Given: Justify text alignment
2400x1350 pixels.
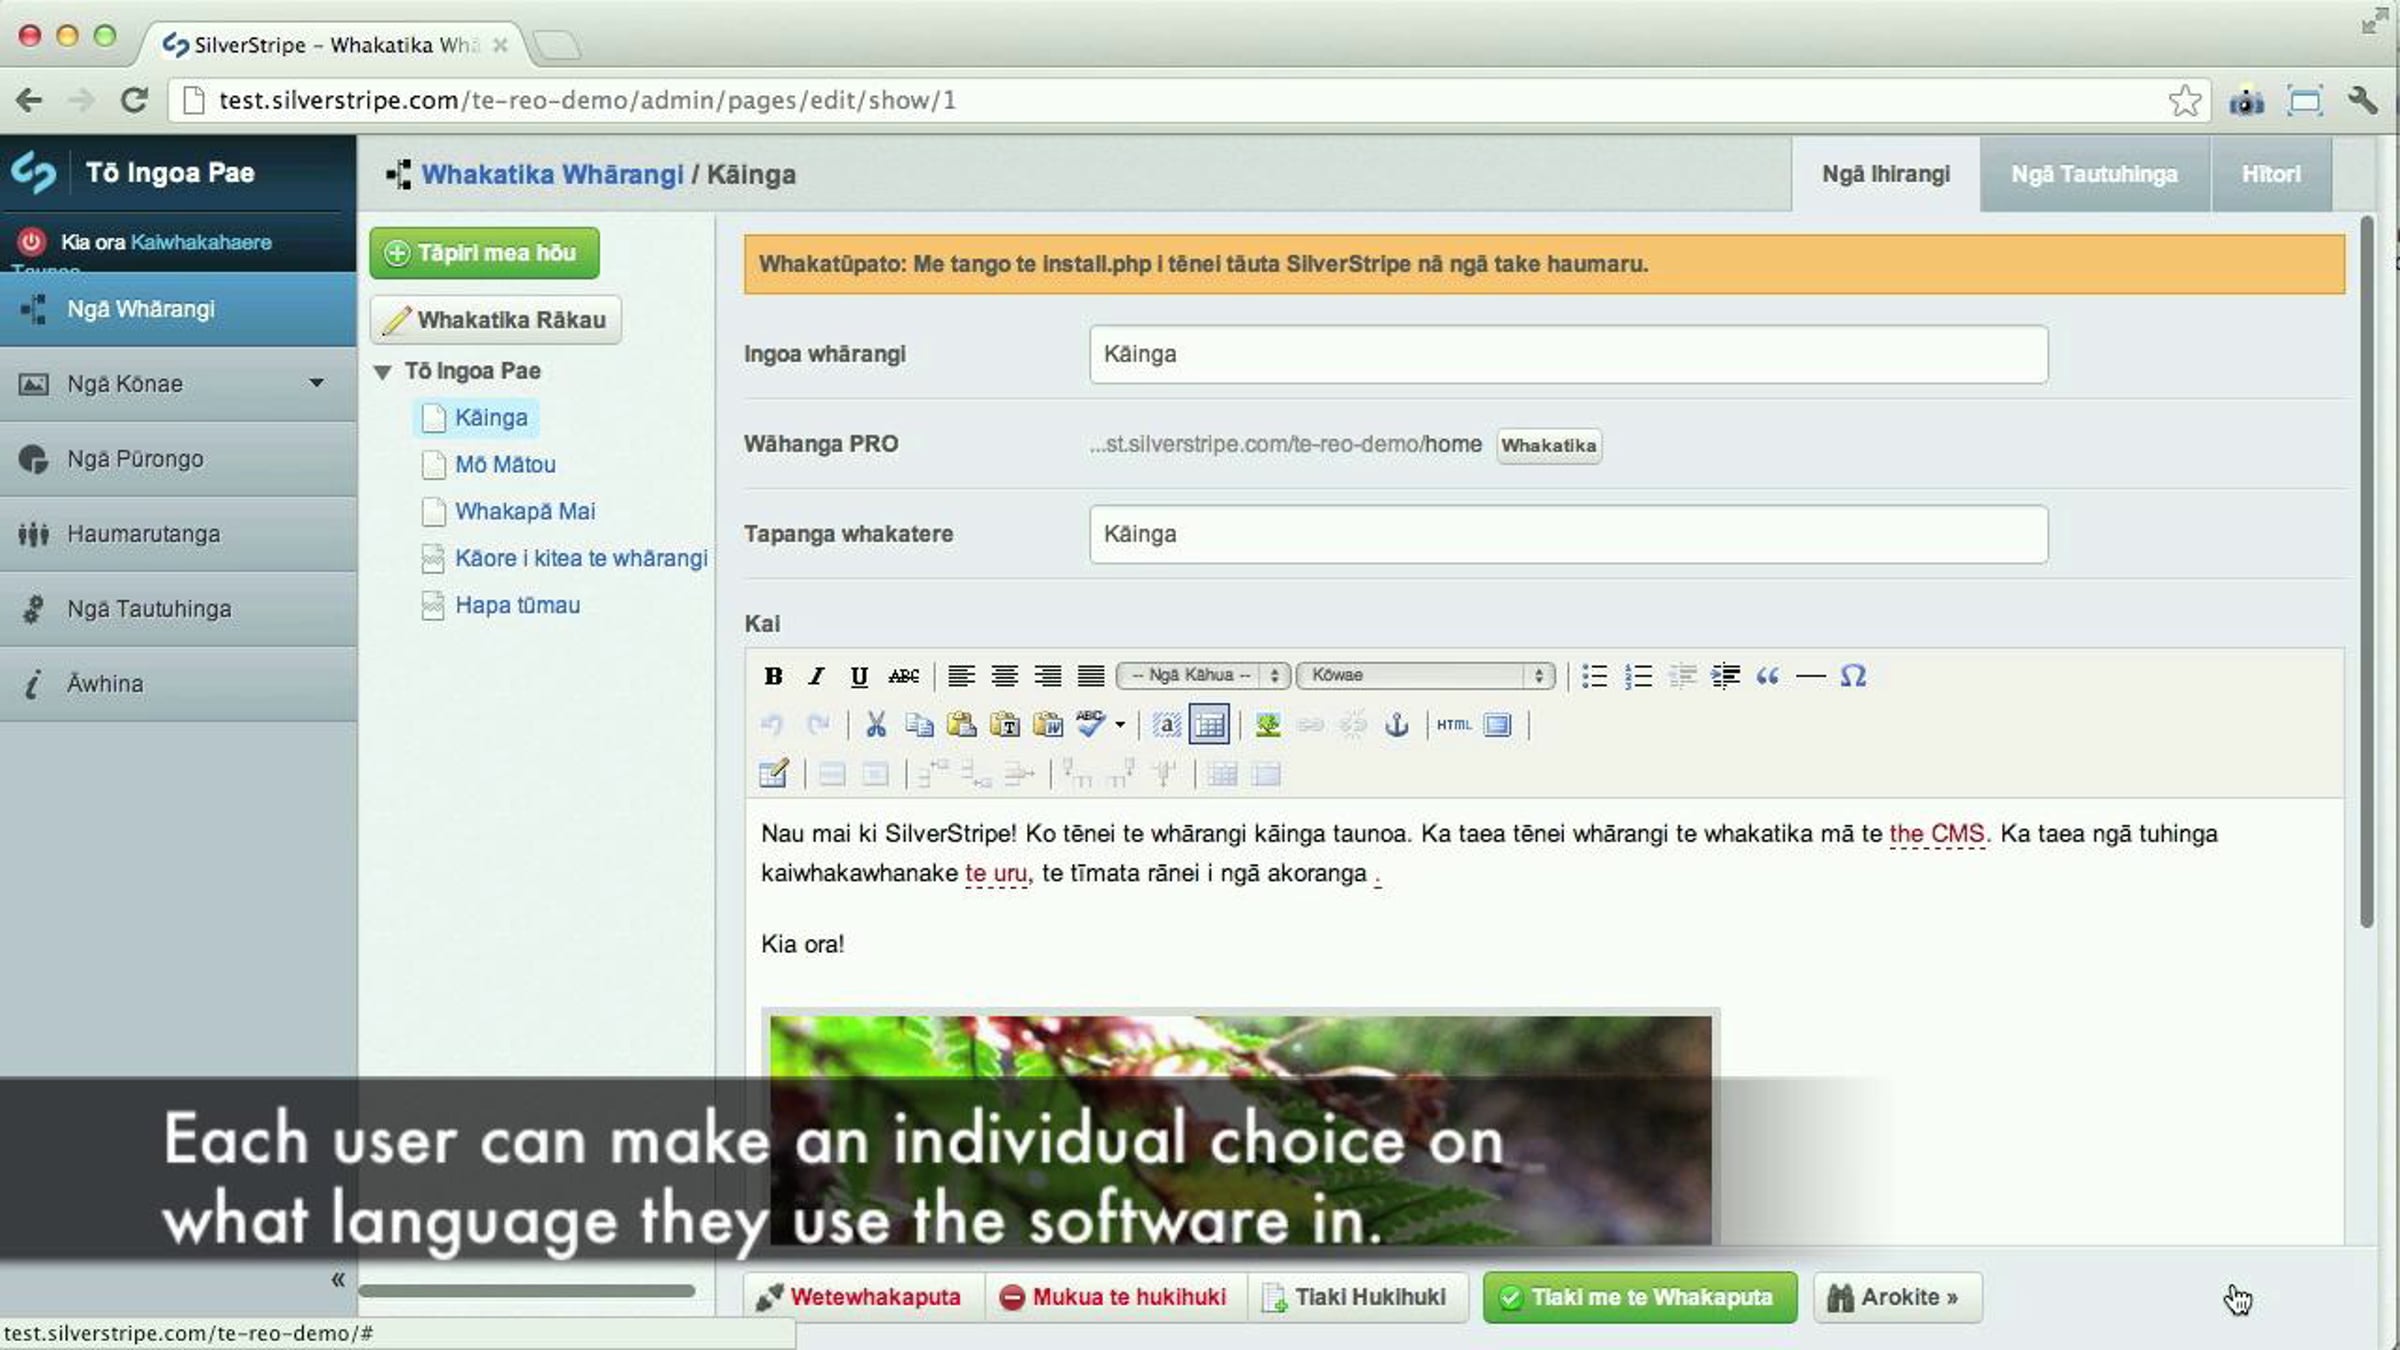Looking at the screenshot, I should click(1091, 676).
